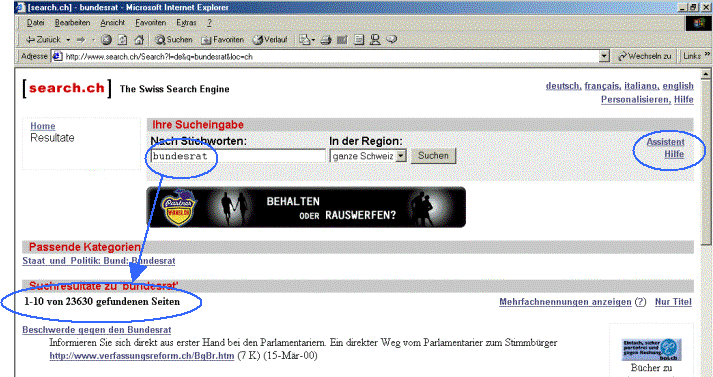Switch language to english
The height and width of the screenshot is (377, 713).
point(678,86)
